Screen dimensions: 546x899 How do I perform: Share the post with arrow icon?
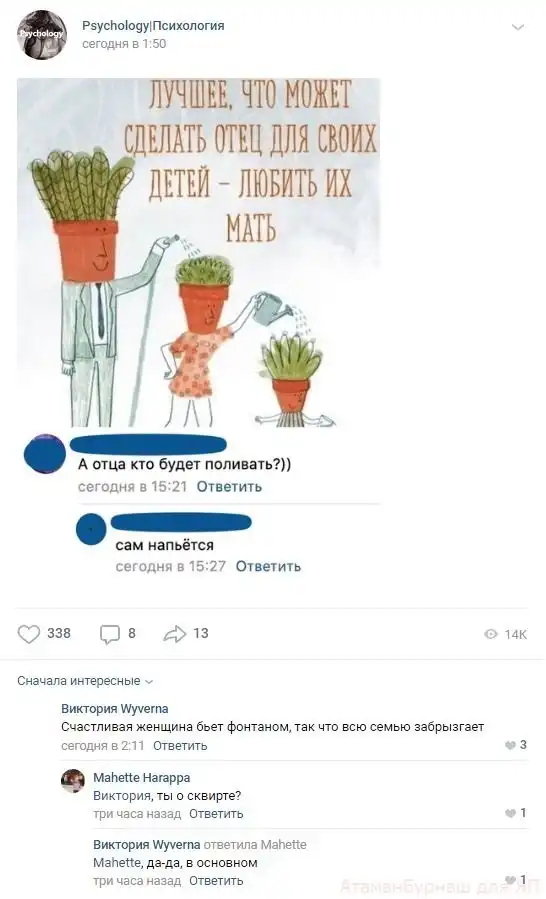[x=175, y=634]
